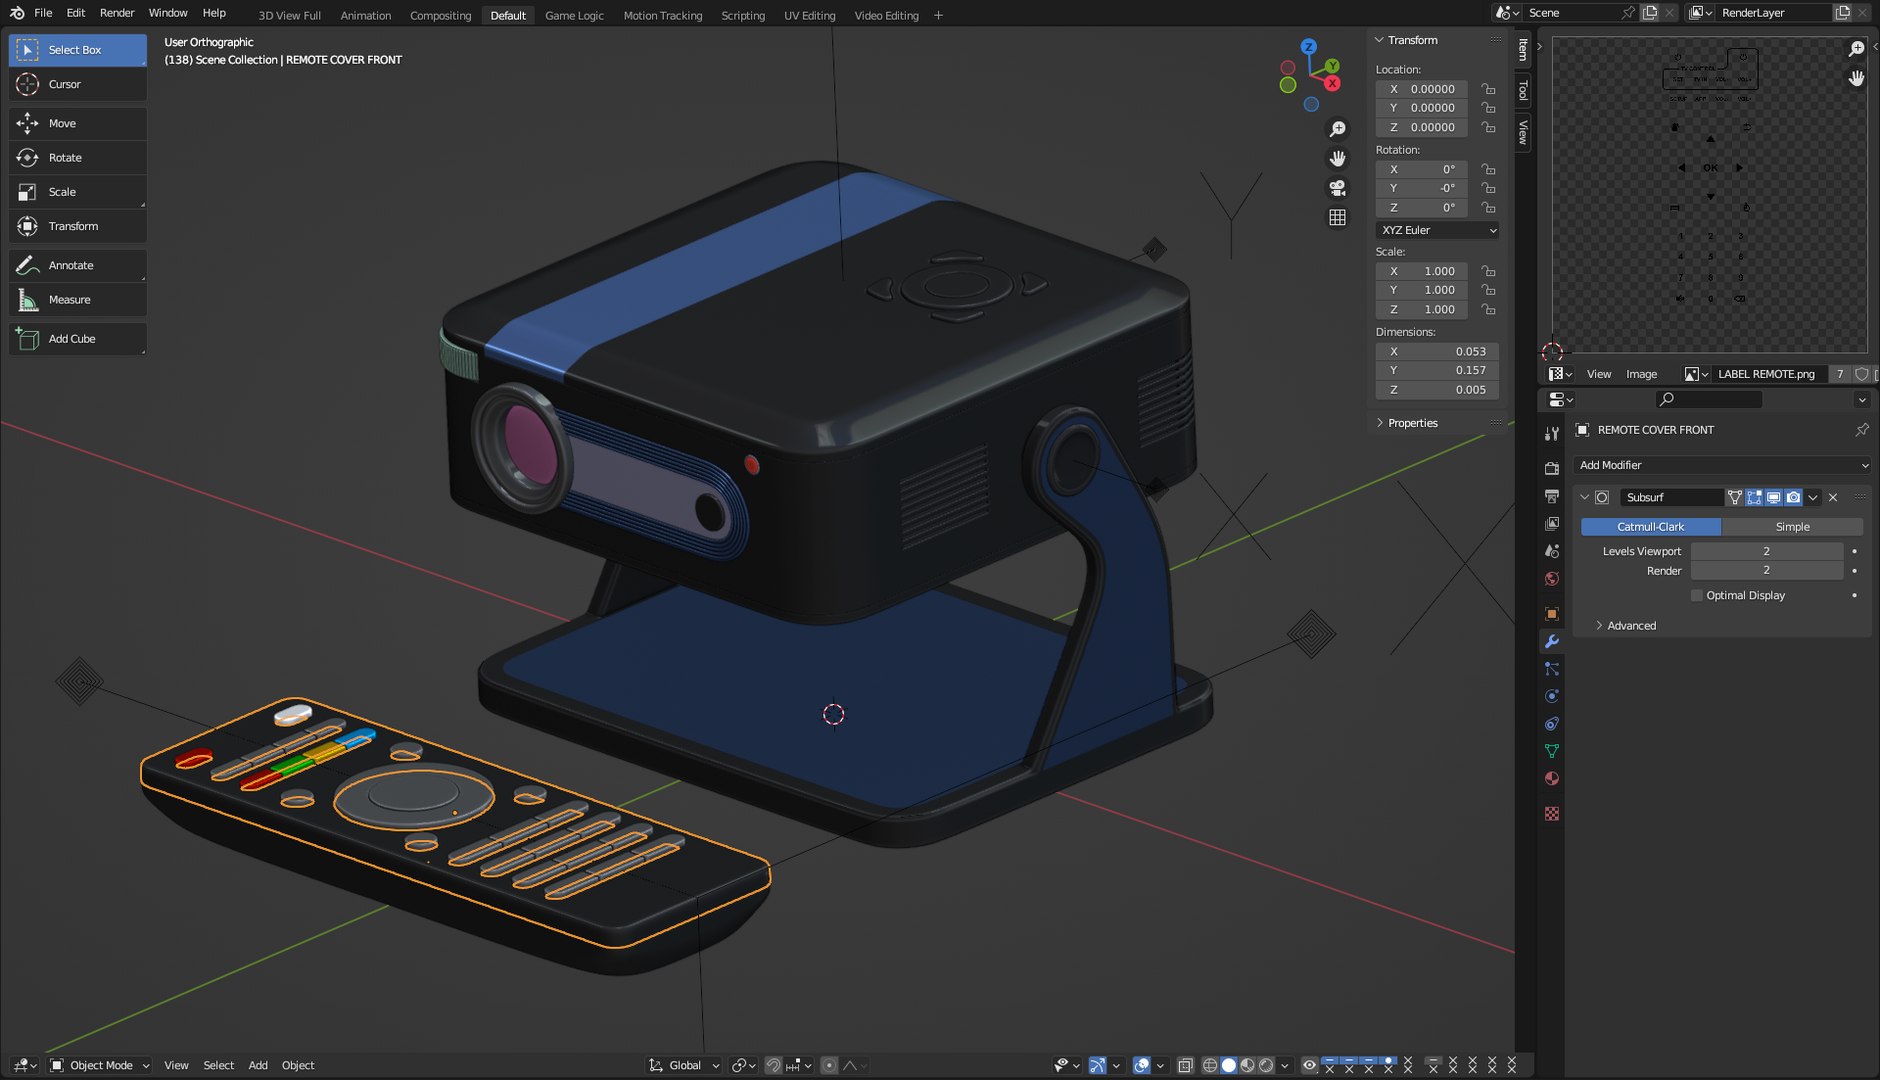Viewport: 1880px width, 1080px height.
Task: Open the XYZ Euler rotation mode dropdown
Action: [1439, 230]
